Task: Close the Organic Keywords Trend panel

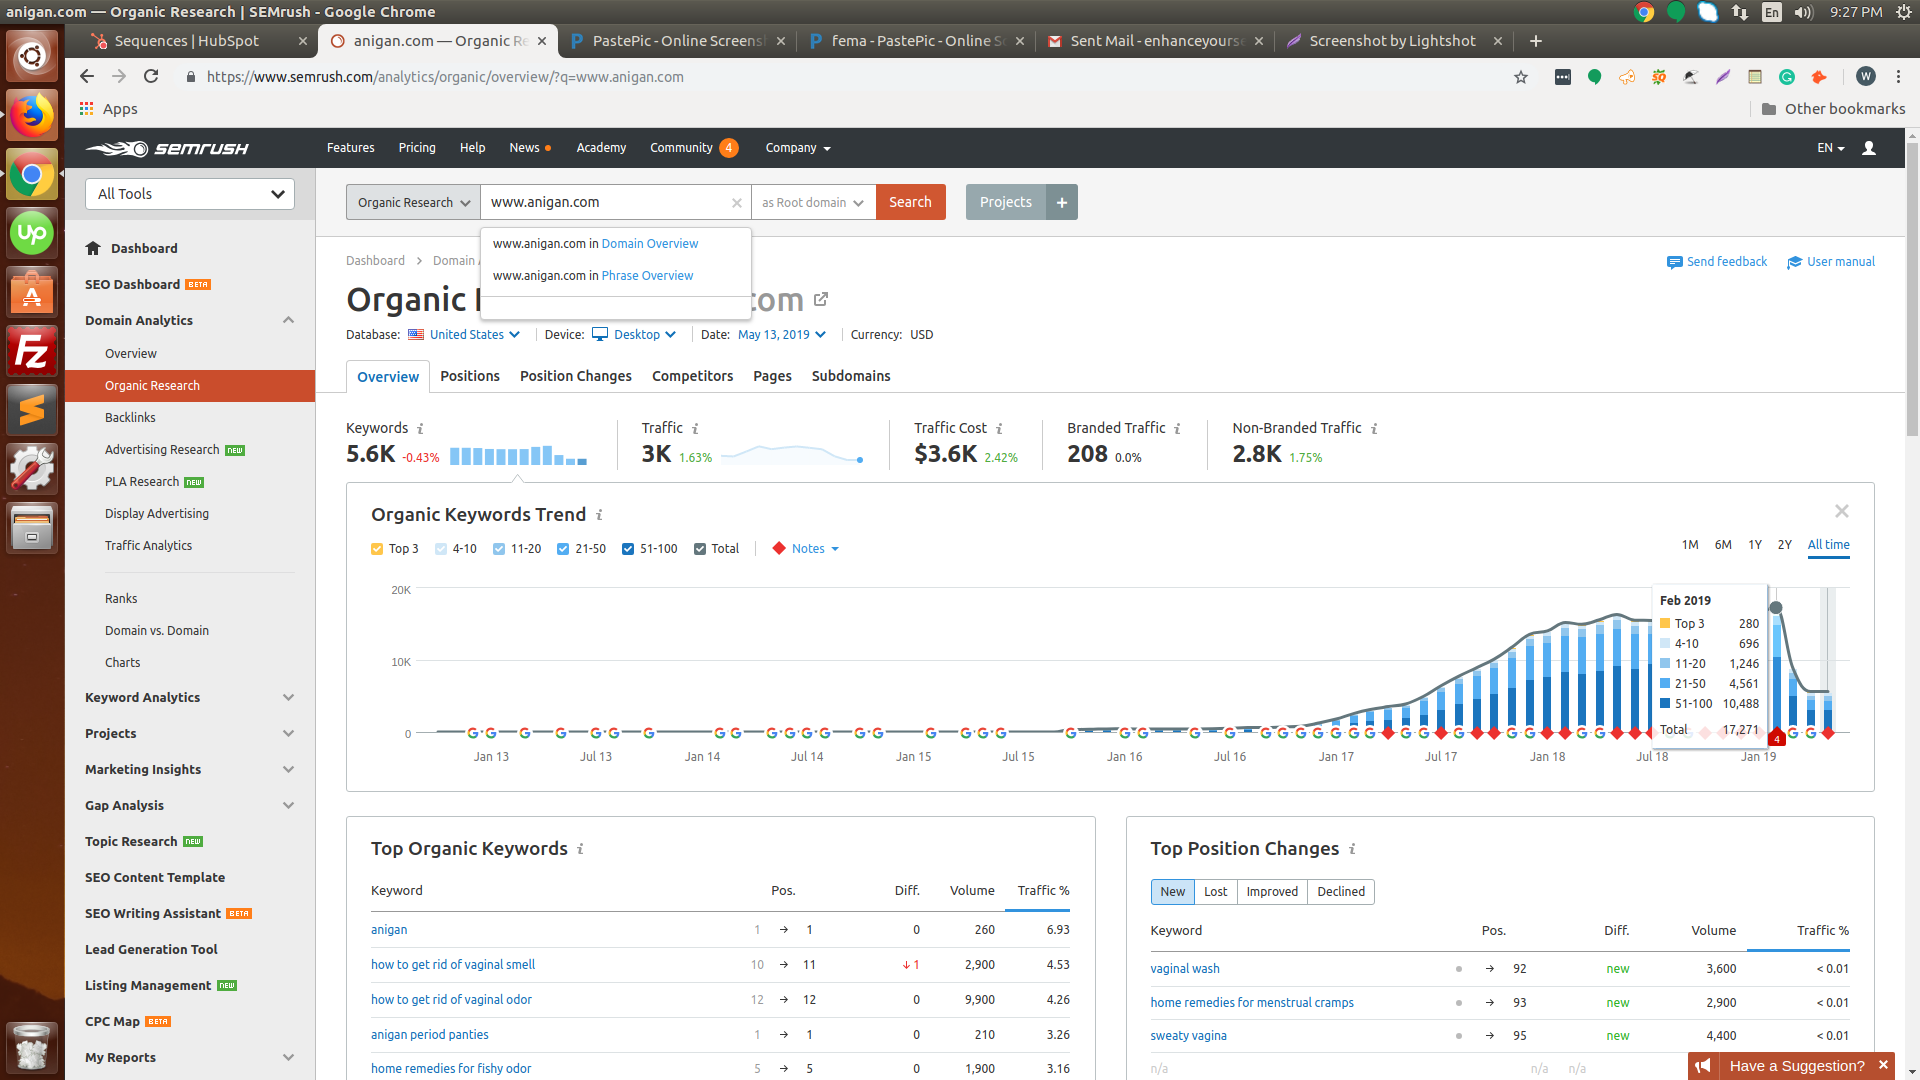Action: click(x=1842, y=511)
